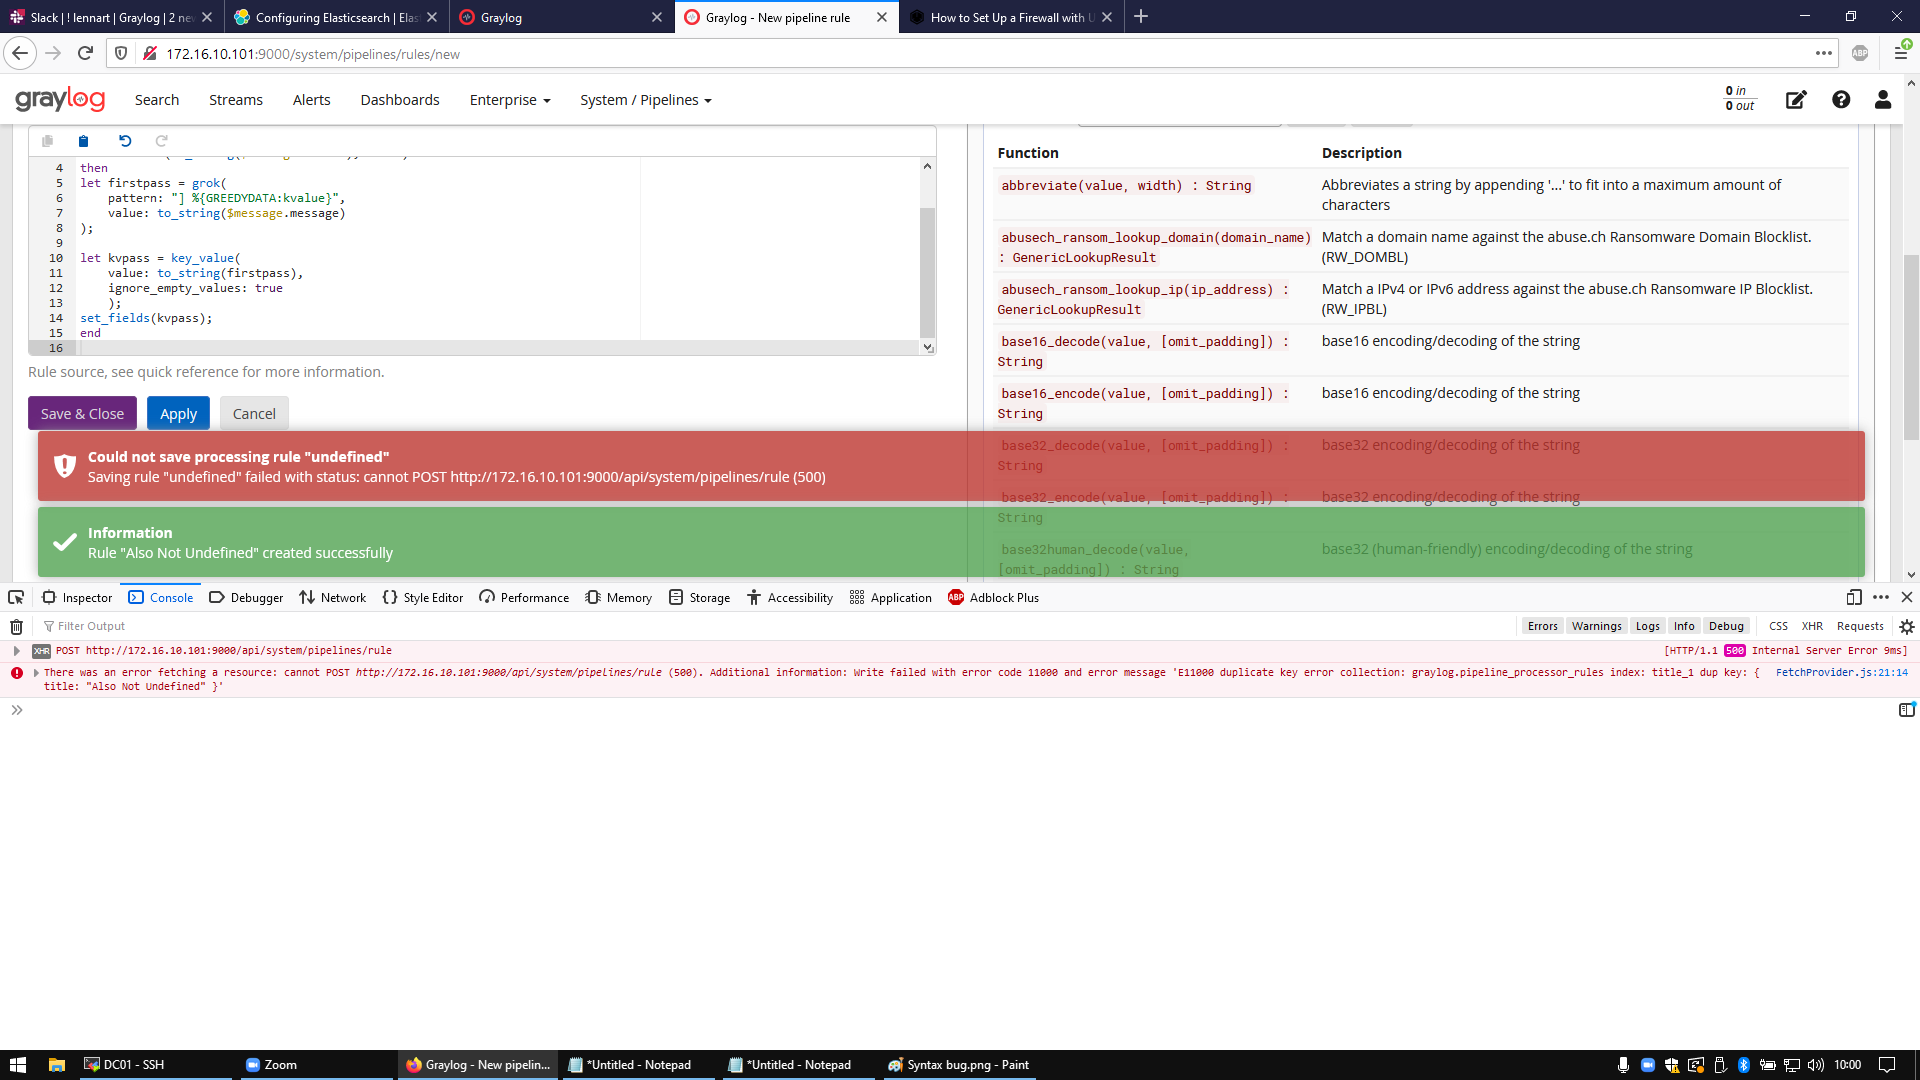Click the clipboard paste icon in rule editor
This screenshot has height=1080, width=1920.
point(84,141)
